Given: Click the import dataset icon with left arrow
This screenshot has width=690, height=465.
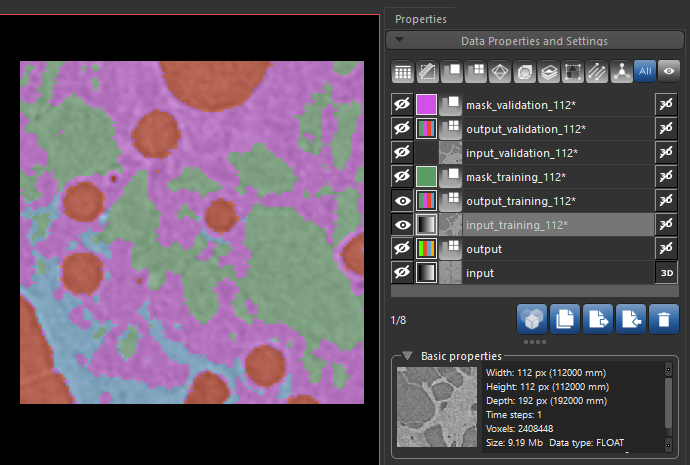Looking at the screenshot, I should [x=629, y=320].
